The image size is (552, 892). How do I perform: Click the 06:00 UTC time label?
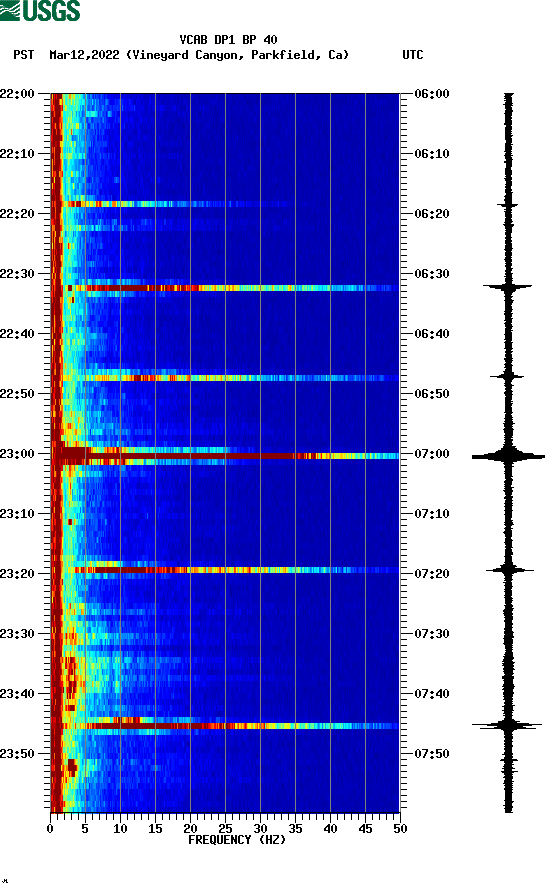tap(432, 94)
